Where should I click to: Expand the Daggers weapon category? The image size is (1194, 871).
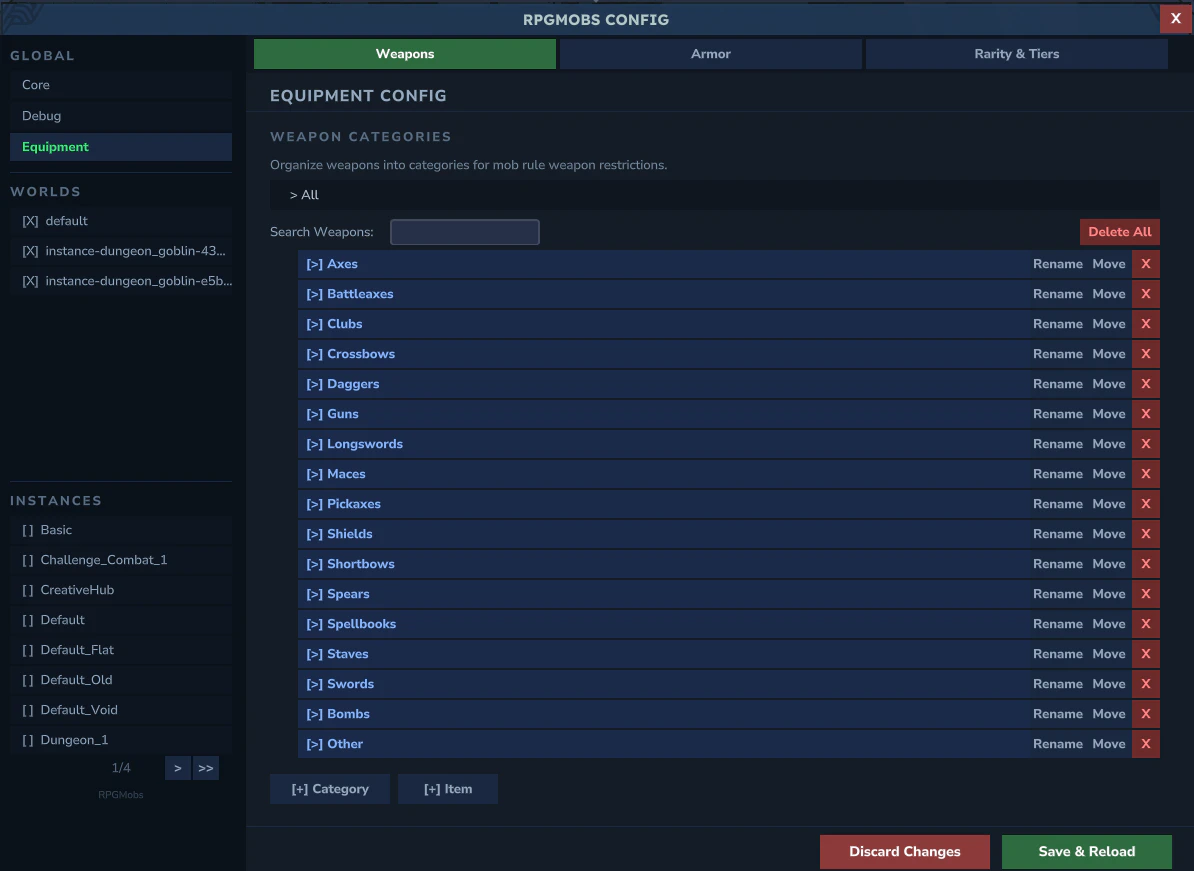[x=313, y=383]
